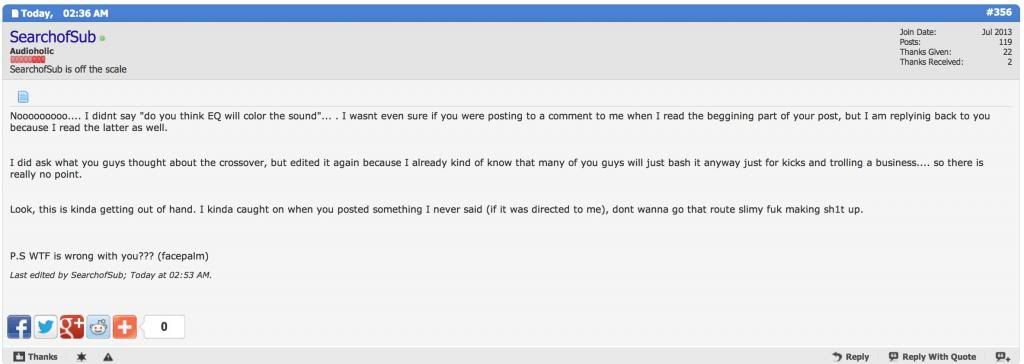Image resolution: width=1024 pixels, height=364 pixels.
Task: Click the Thanks Given count
Action: (x=1008, y=52)
